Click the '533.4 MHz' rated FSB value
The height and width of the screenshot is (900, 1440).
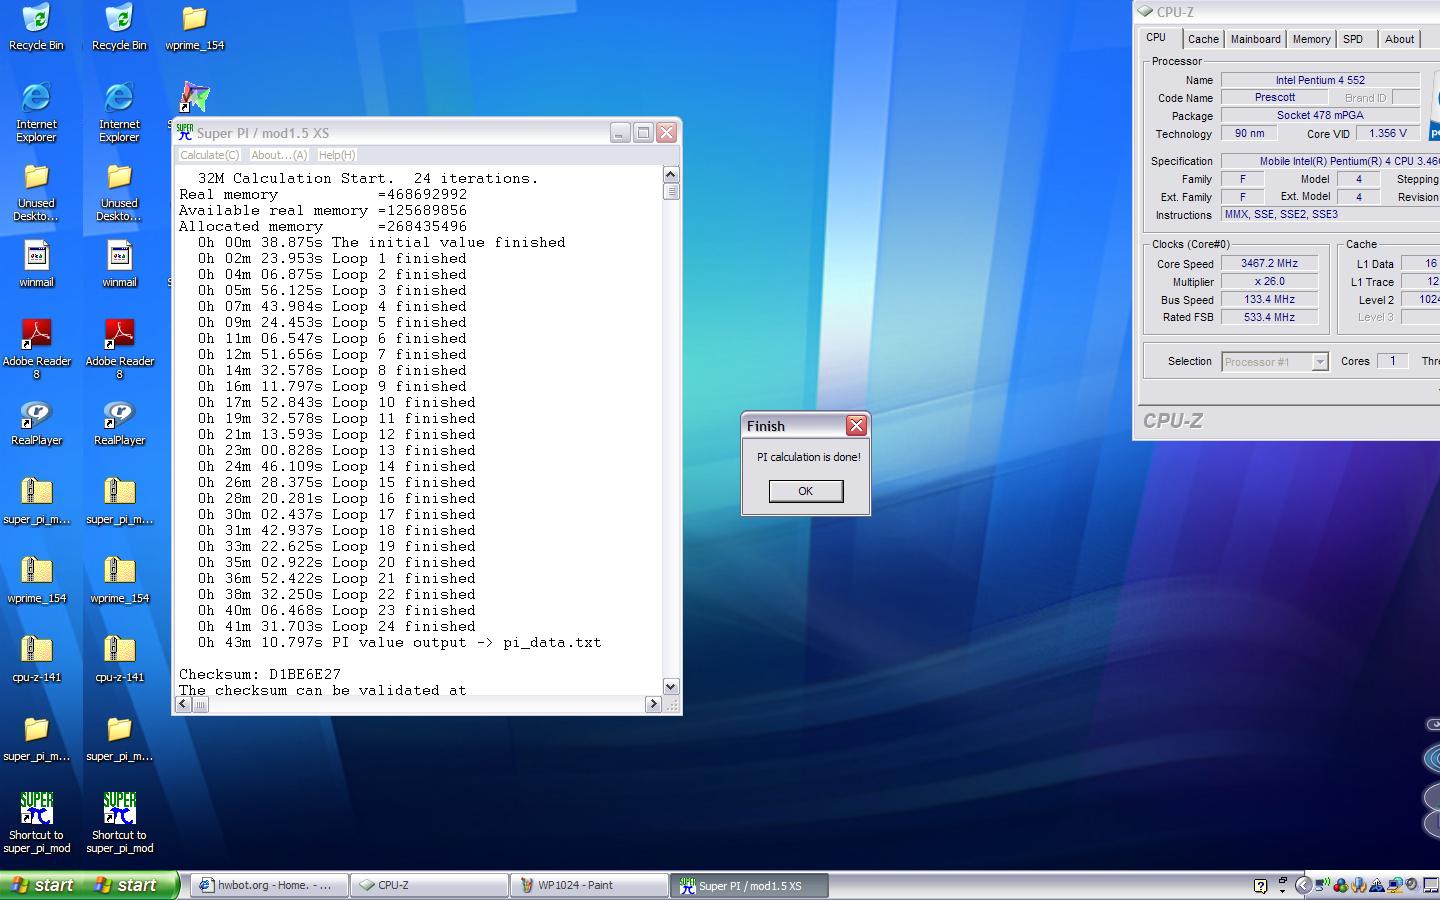point(1269,318)
